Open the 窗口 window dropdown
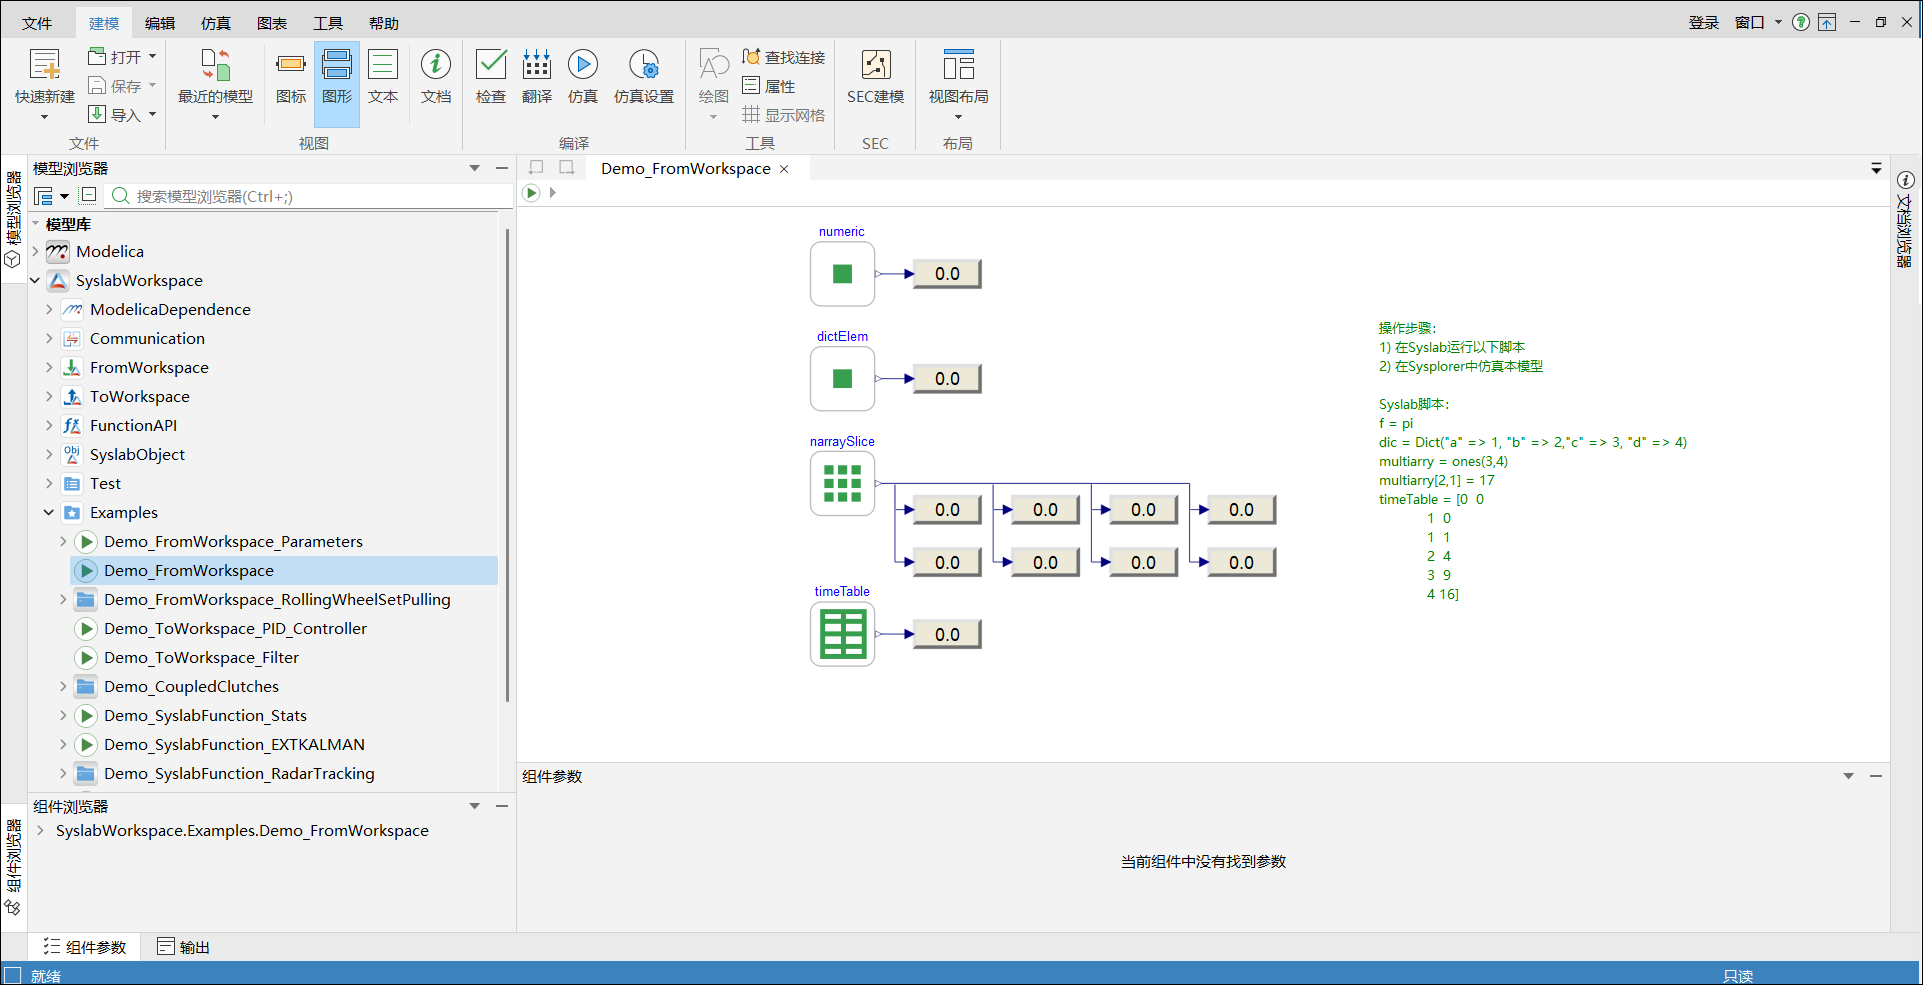 (x=1757, y=22)
